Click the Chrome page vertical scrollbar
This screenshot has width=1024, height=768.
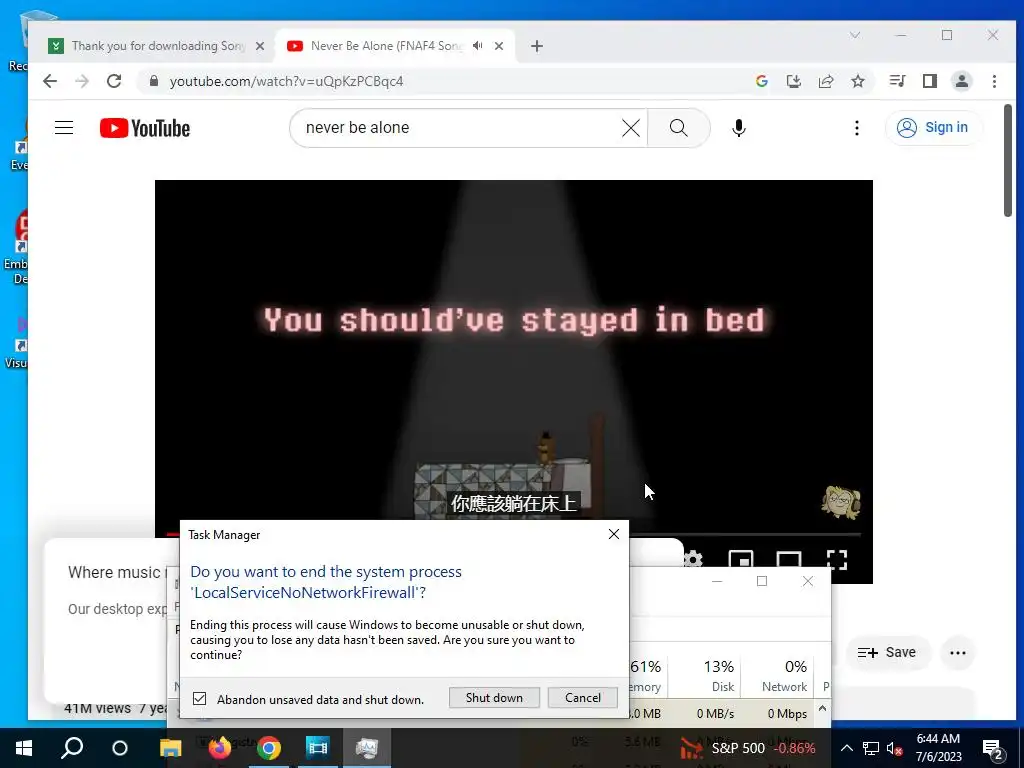pyautogui.click(x=1008, y=160)
